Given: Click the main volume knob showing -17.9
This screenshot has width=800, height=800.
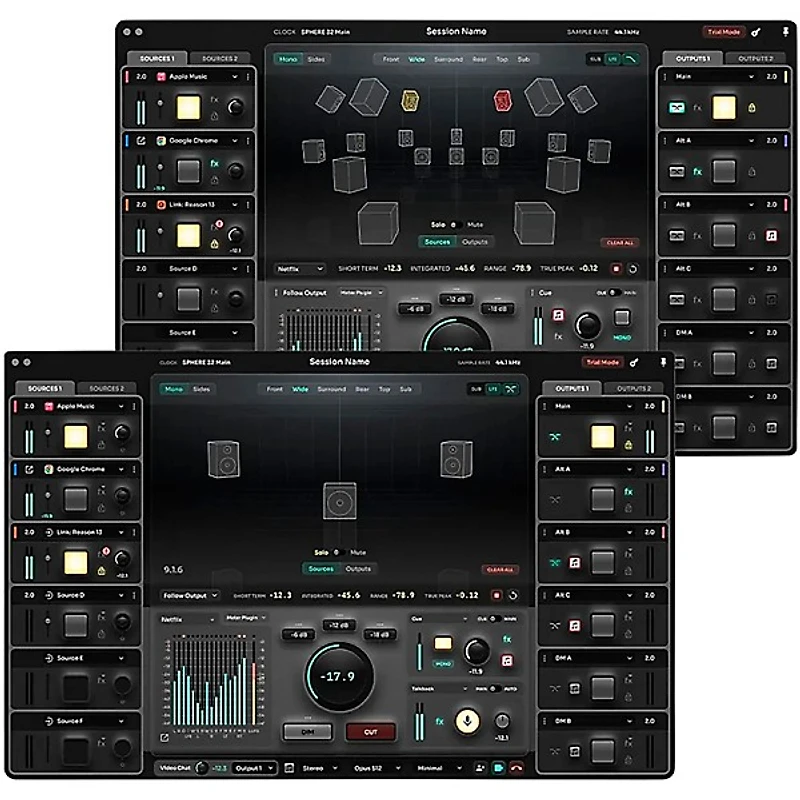Looking at the screenshot, I should click(339, 676).
